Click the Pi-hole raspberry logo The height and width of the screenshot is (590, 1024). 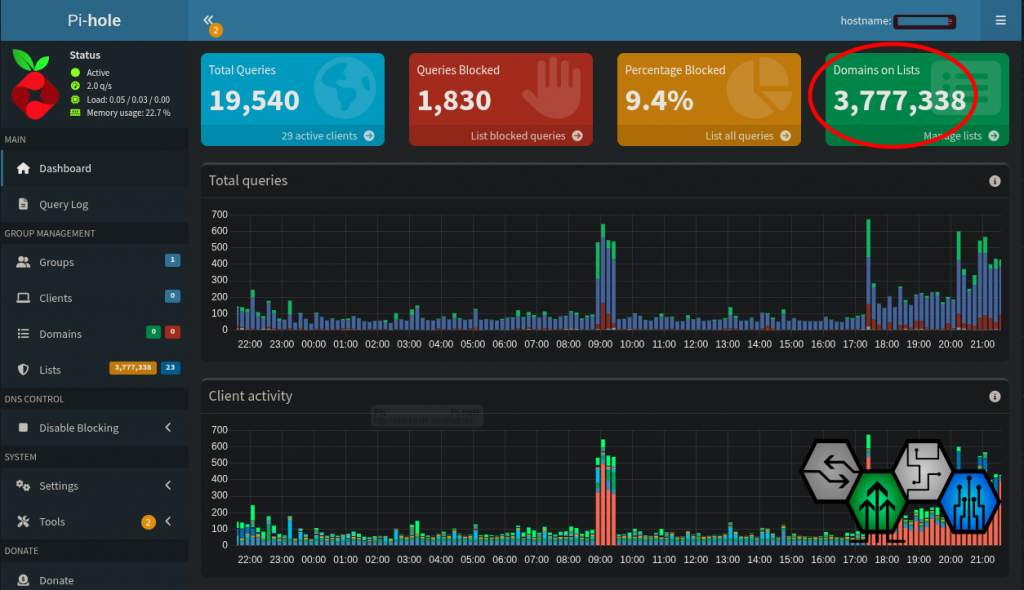[x=36, y=84]
